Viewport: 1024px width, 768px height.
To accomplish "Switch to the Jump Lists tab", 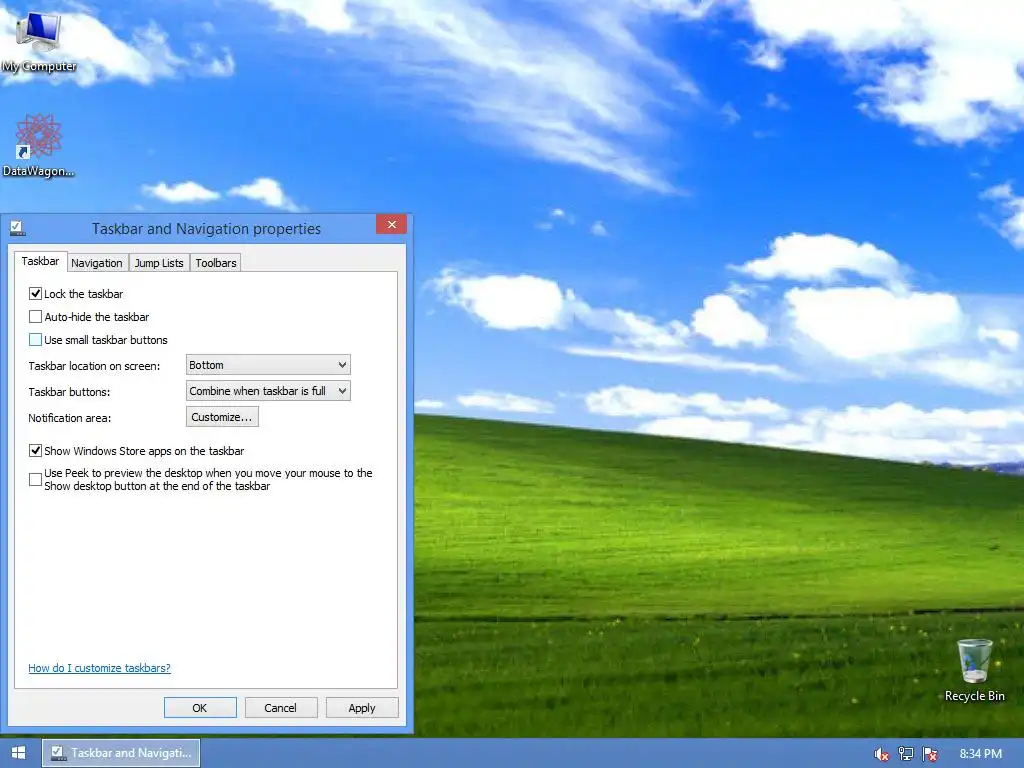I will tap(159, 263).
